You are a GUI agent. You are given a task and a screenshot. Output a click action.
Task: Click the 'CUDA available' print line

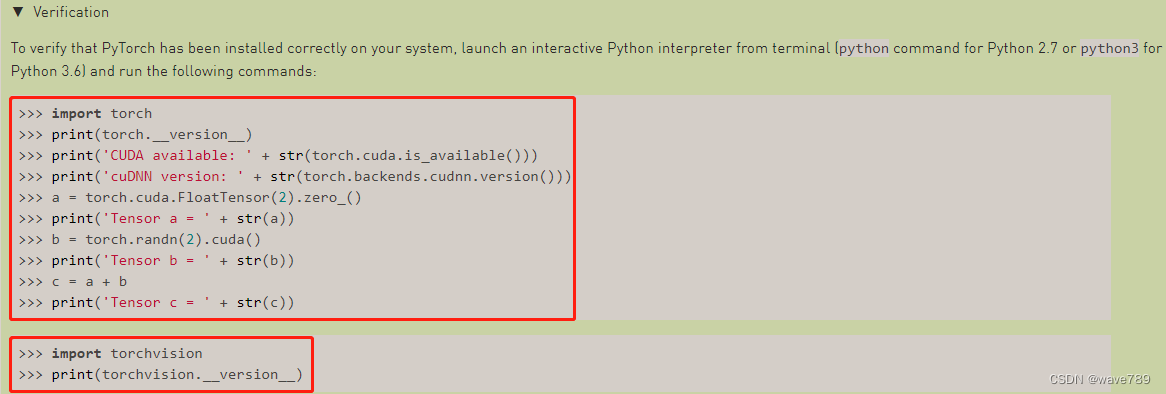[x=278, y=155]
